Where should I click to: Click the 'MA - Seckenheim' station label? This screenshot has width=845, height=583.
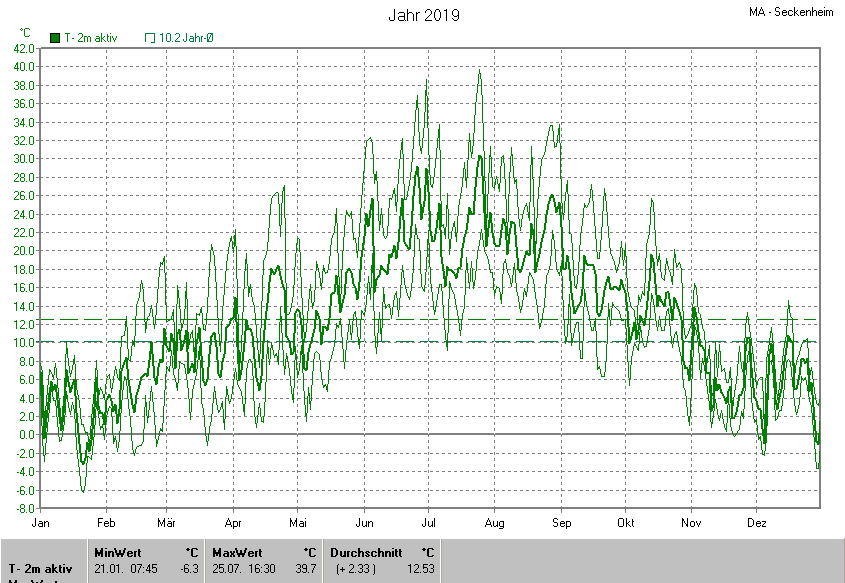[x=791, y=13]
